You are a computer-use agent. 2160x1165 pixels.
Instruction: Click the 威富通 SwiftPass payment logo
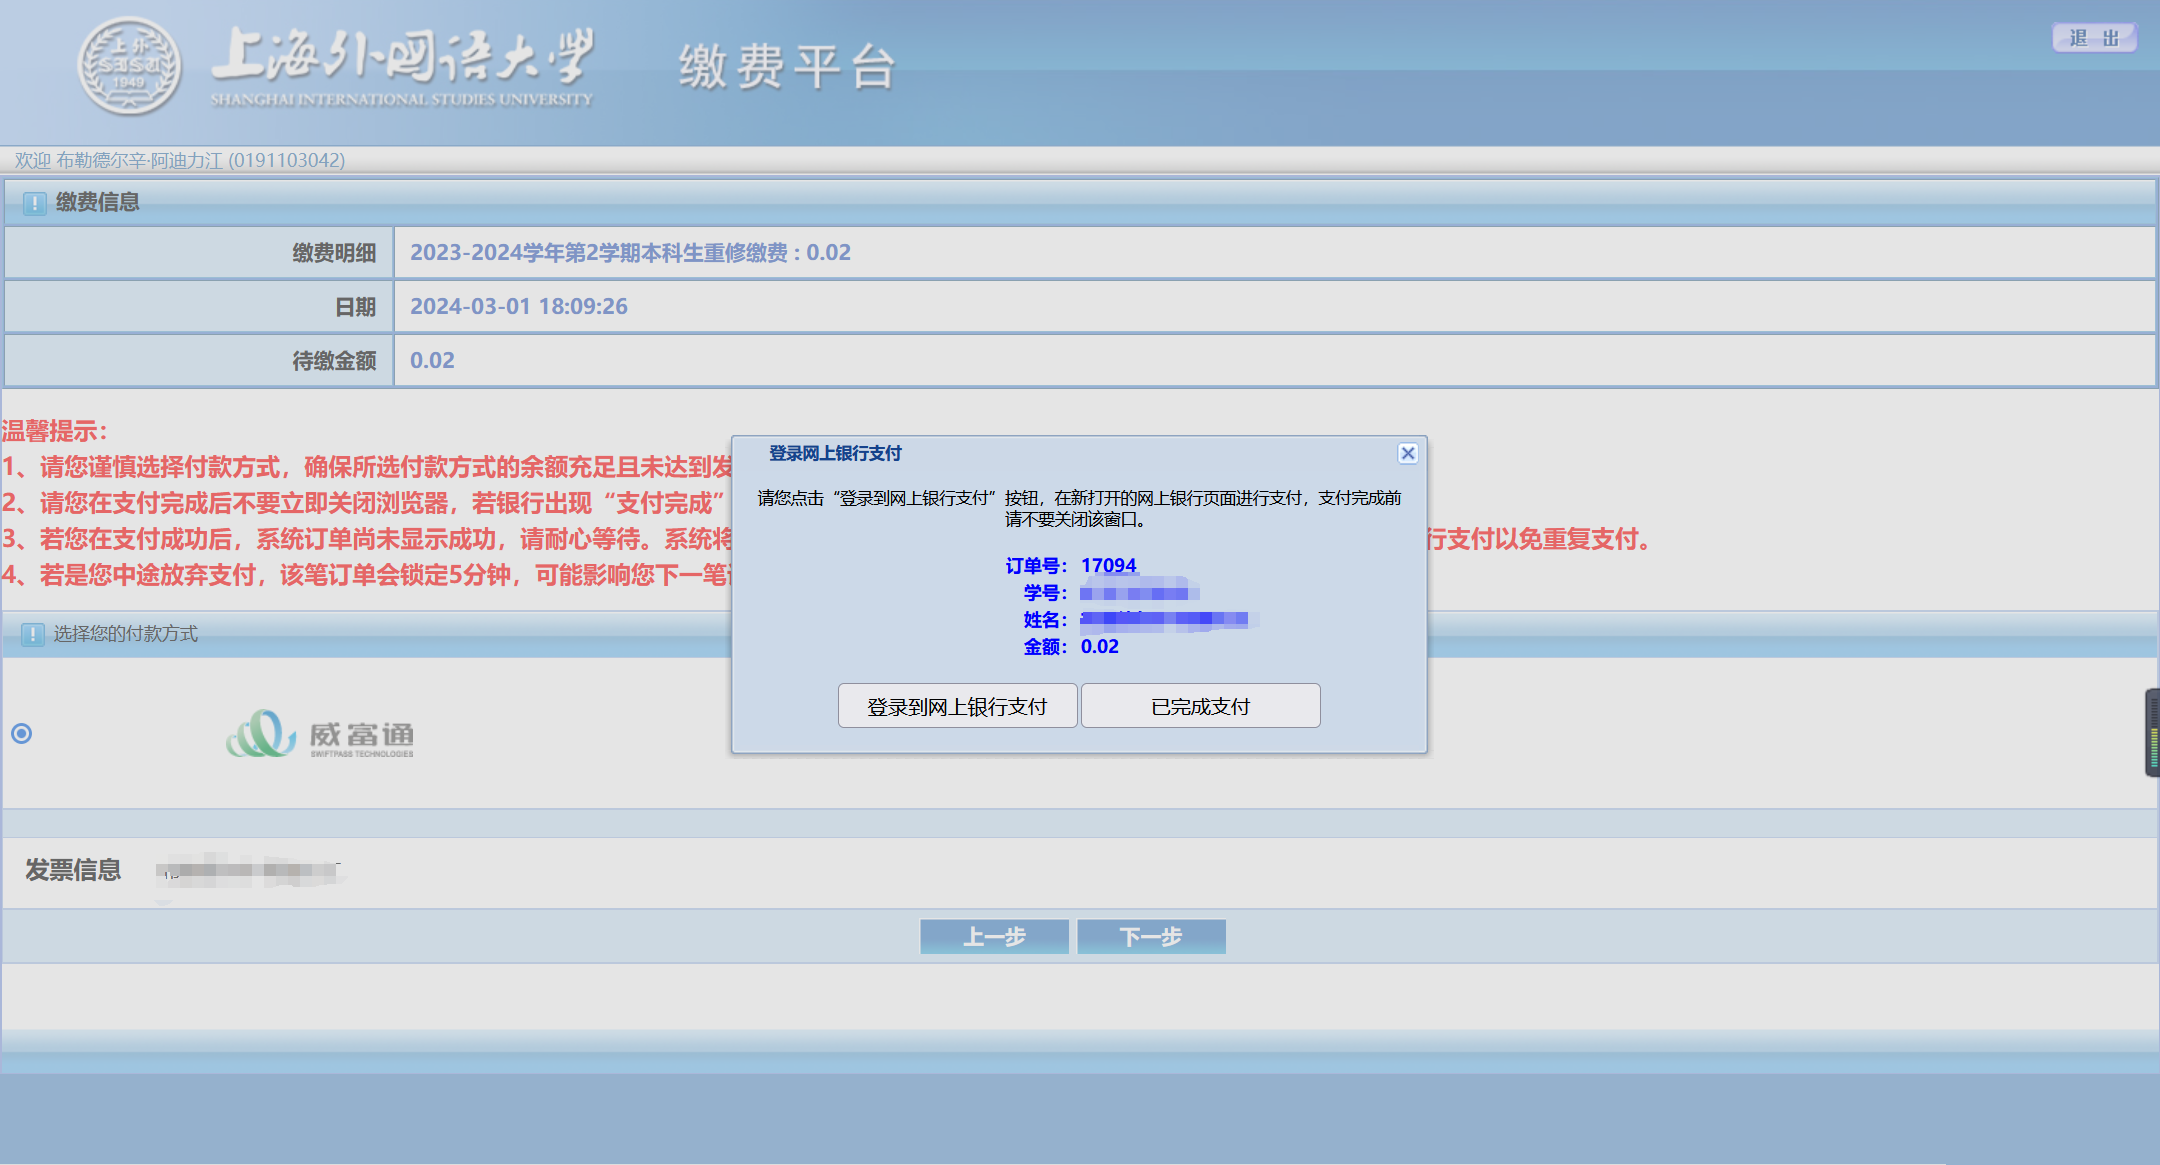pyautogui.click(x=320, y=735)
